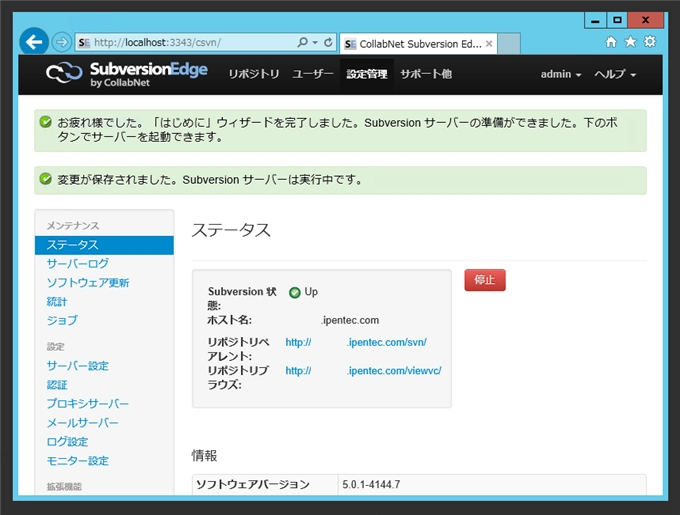Open プロキシサーバー settings link
Viewport: 680px width, 515px height.
(x=88, y=404)
